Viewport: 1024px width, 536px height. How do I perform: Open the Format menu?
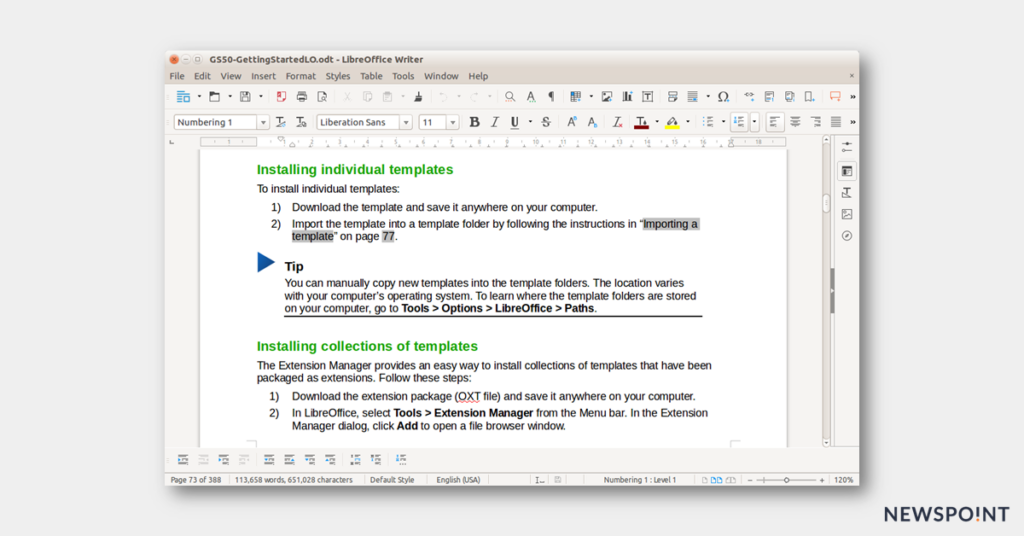300,76
